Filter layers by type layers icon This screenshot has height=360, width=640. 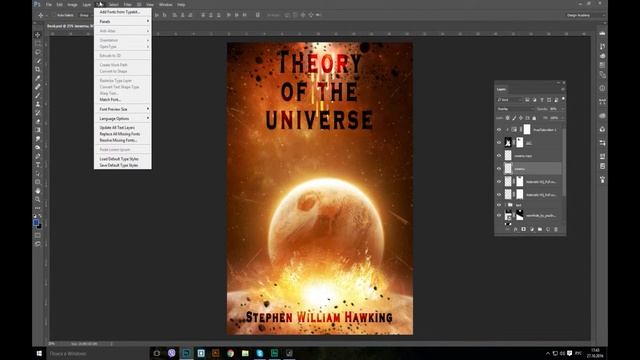click(542, 100)
